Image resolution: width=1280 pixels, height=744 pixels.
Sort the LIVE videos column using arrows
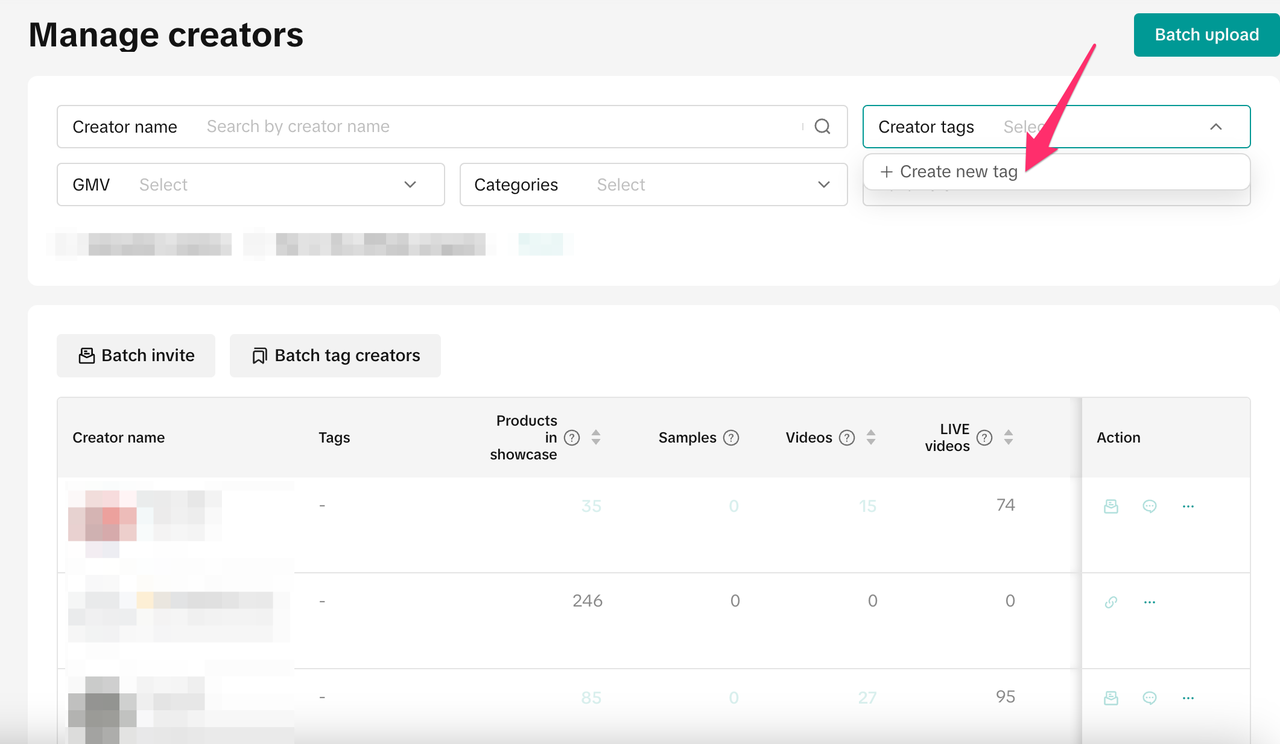pyautogui.click(x=1008, y=438)
